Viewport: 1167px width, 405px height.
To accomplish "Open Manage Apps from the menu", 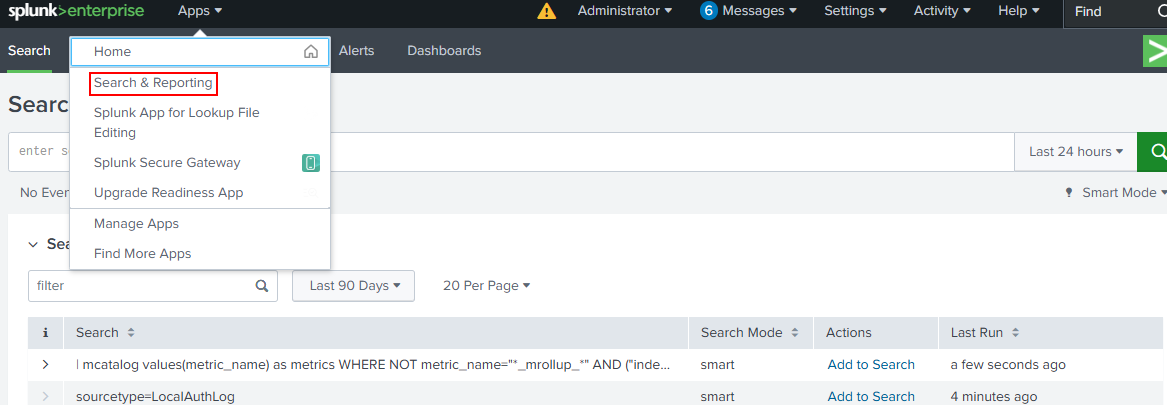I will coord(136,224).
